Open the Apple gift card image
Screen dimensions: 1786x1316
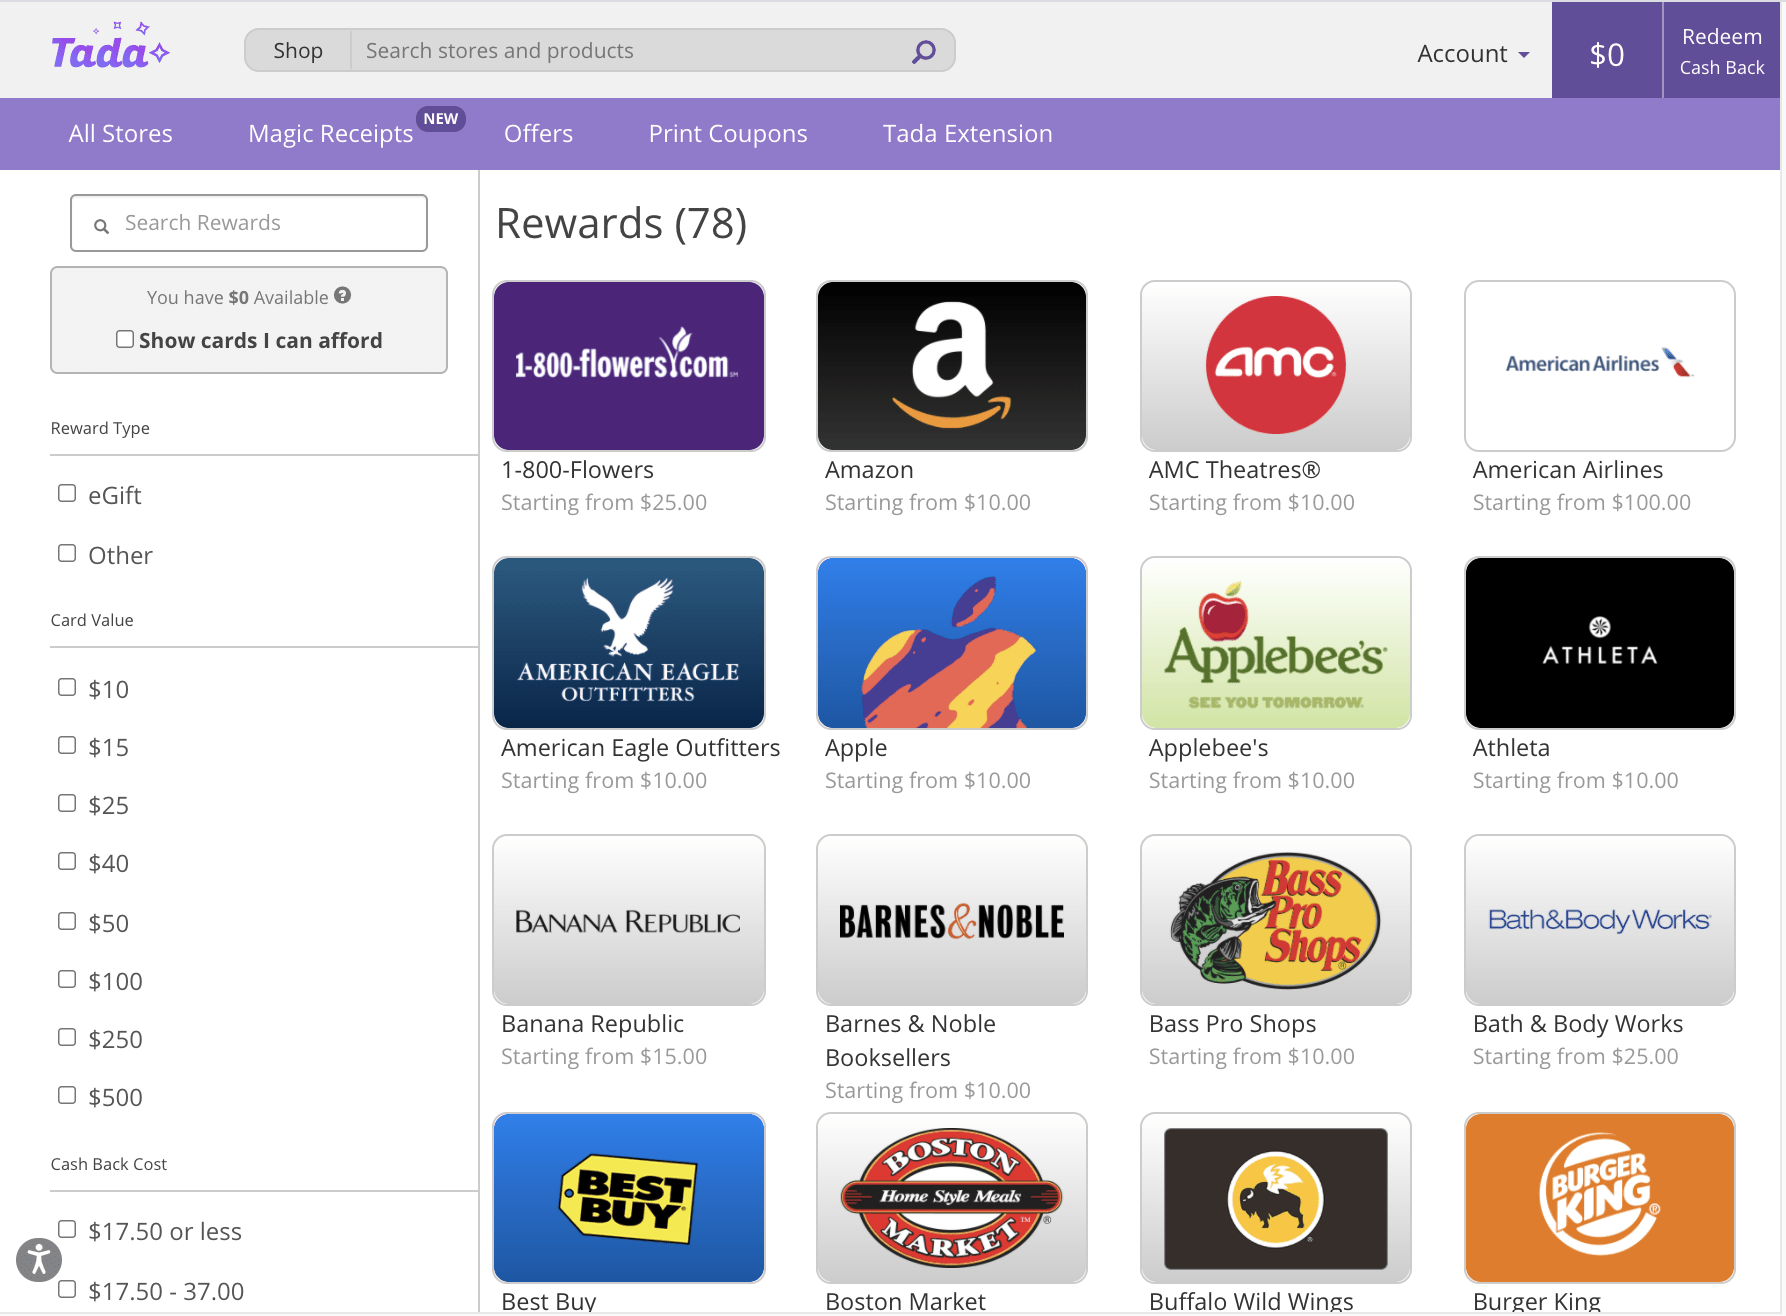pyautogui.click(x=952, y=643)
